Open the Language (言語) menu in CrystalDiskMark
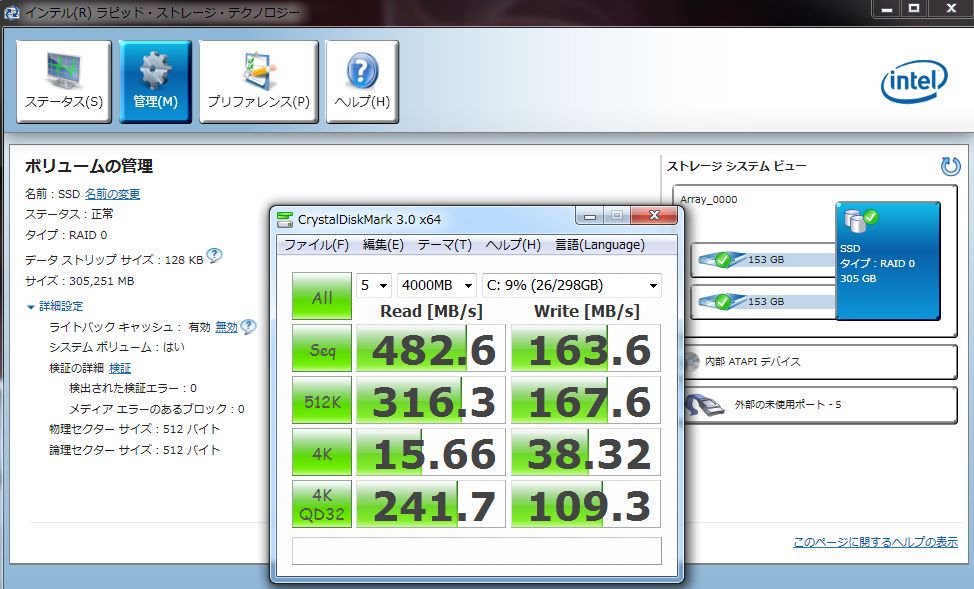The width and height of the screenshot is (974, 589). (x=599, y=245)
